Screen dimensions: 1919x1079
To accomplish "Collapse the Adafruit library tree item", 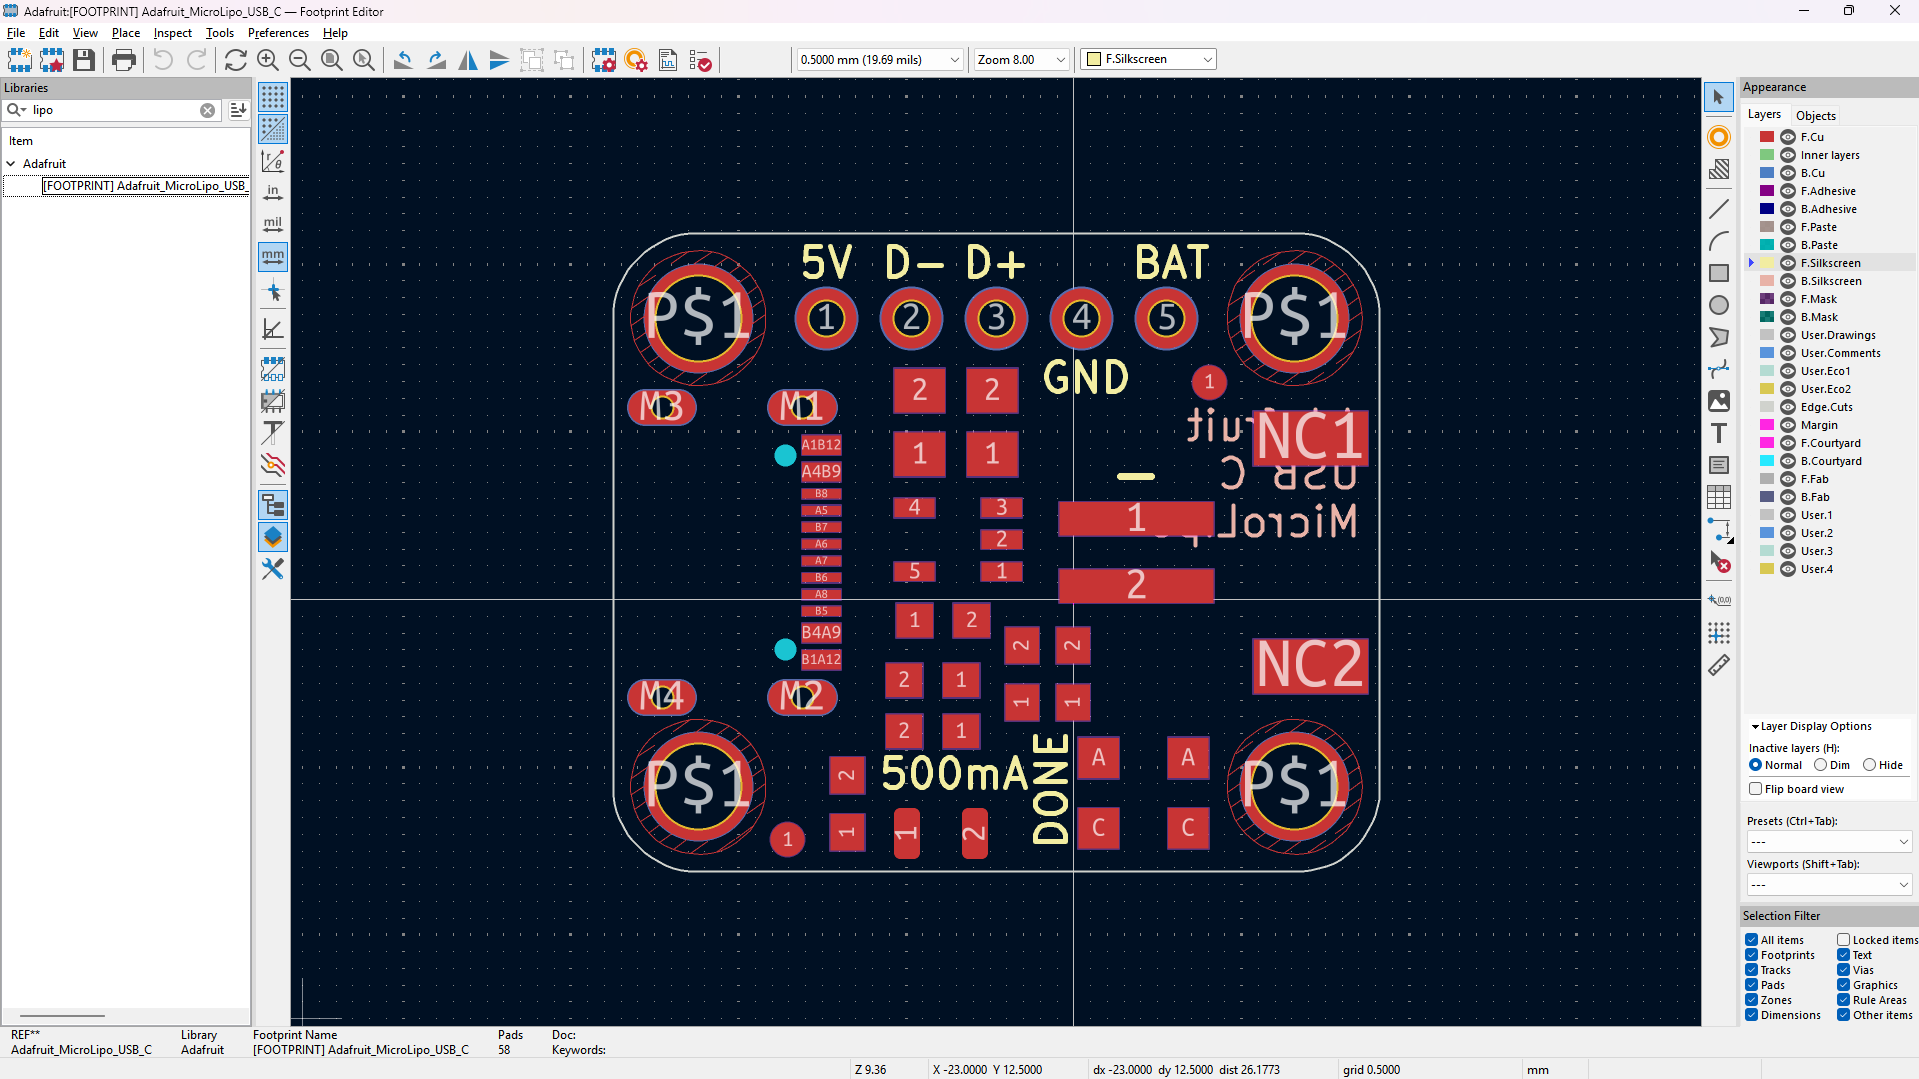I will (11, 163).
